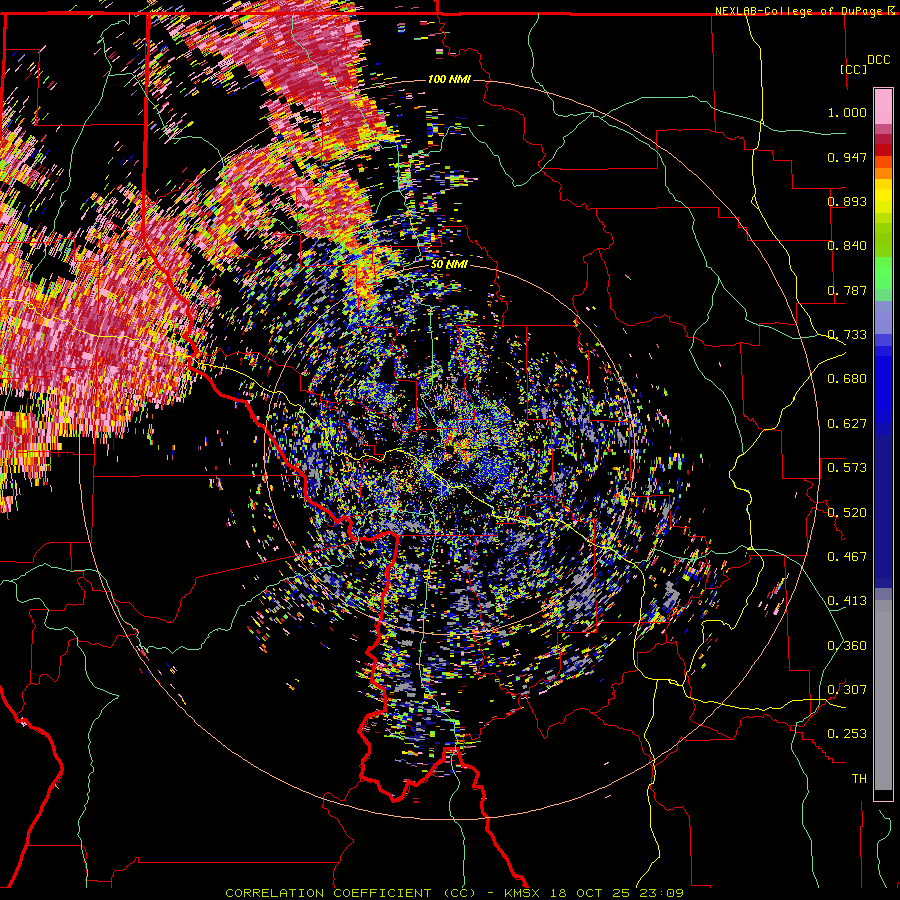Image resolution: width=900 pixels, height=900 pixels.
Task: Click the 0.467 scale label
Action: click(x=847, y=557)
